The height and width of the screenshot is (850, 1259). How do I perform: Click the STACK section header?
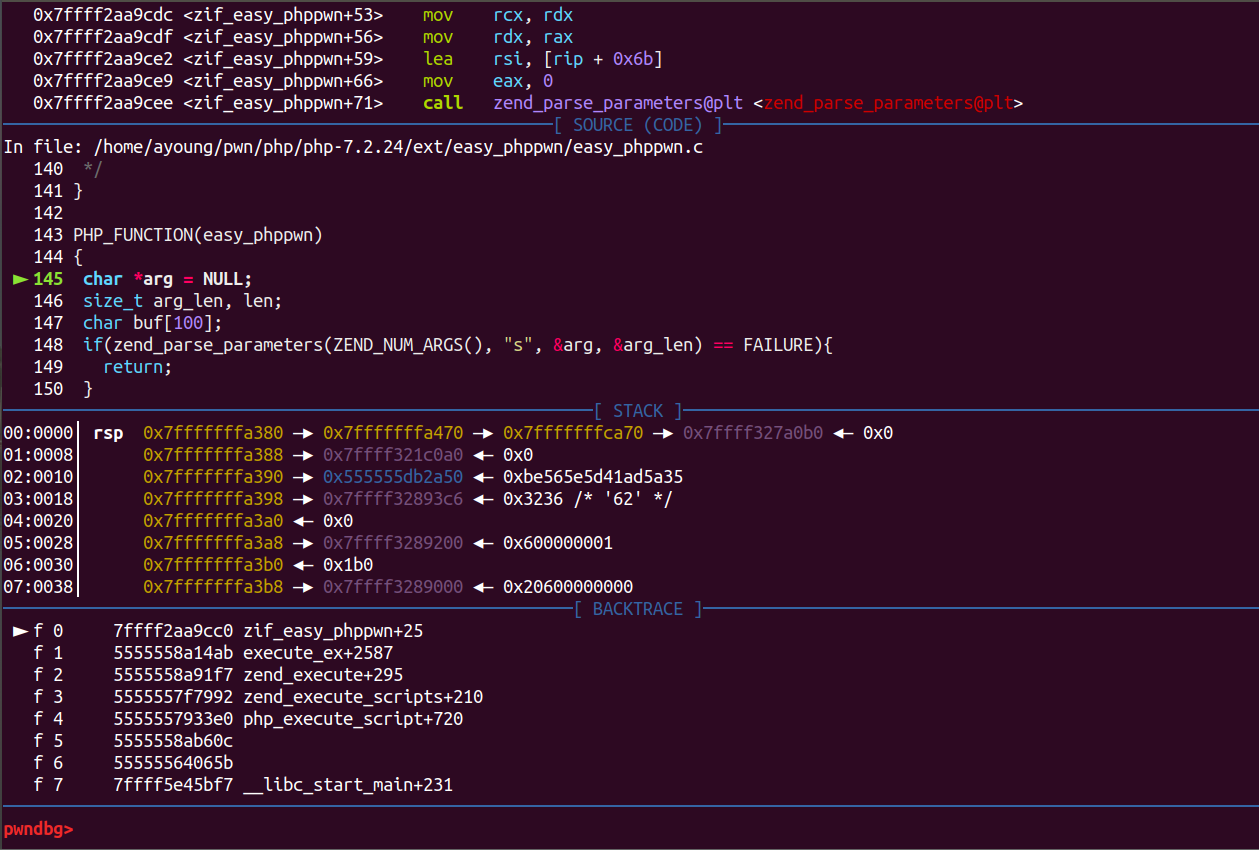pos(637,411)
